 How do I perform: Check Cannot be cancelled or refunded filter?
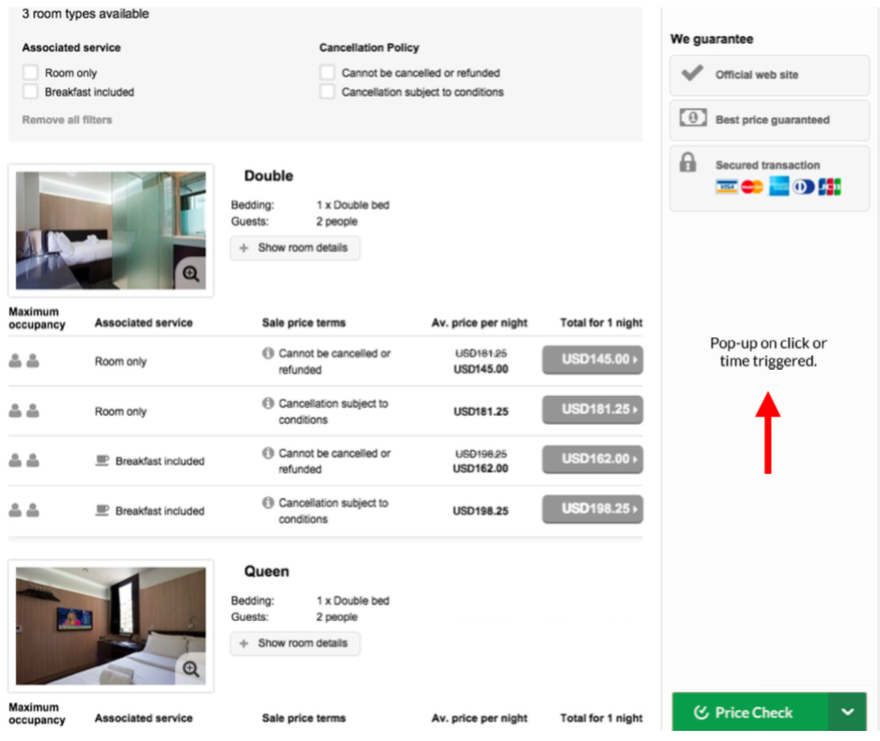click(327, 73)
